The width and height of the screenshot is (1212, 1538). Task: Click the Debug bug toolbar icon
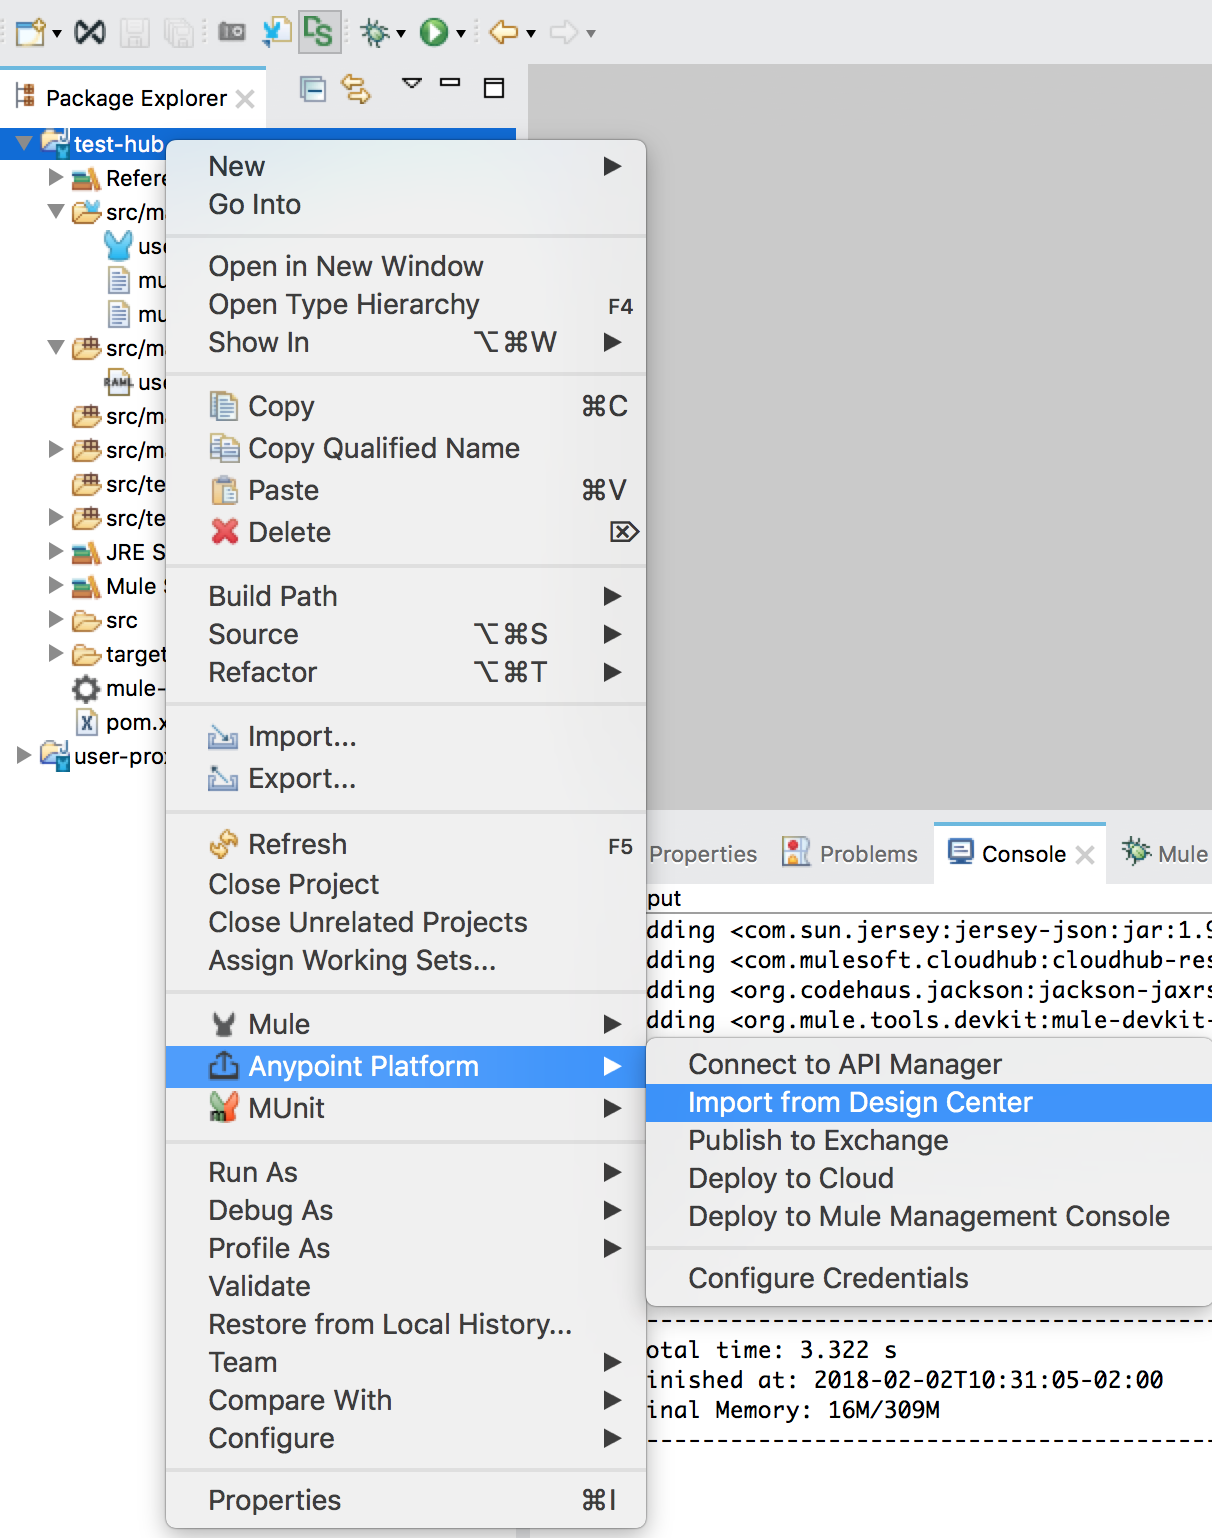pyautogui.click(x=375, y=33)
